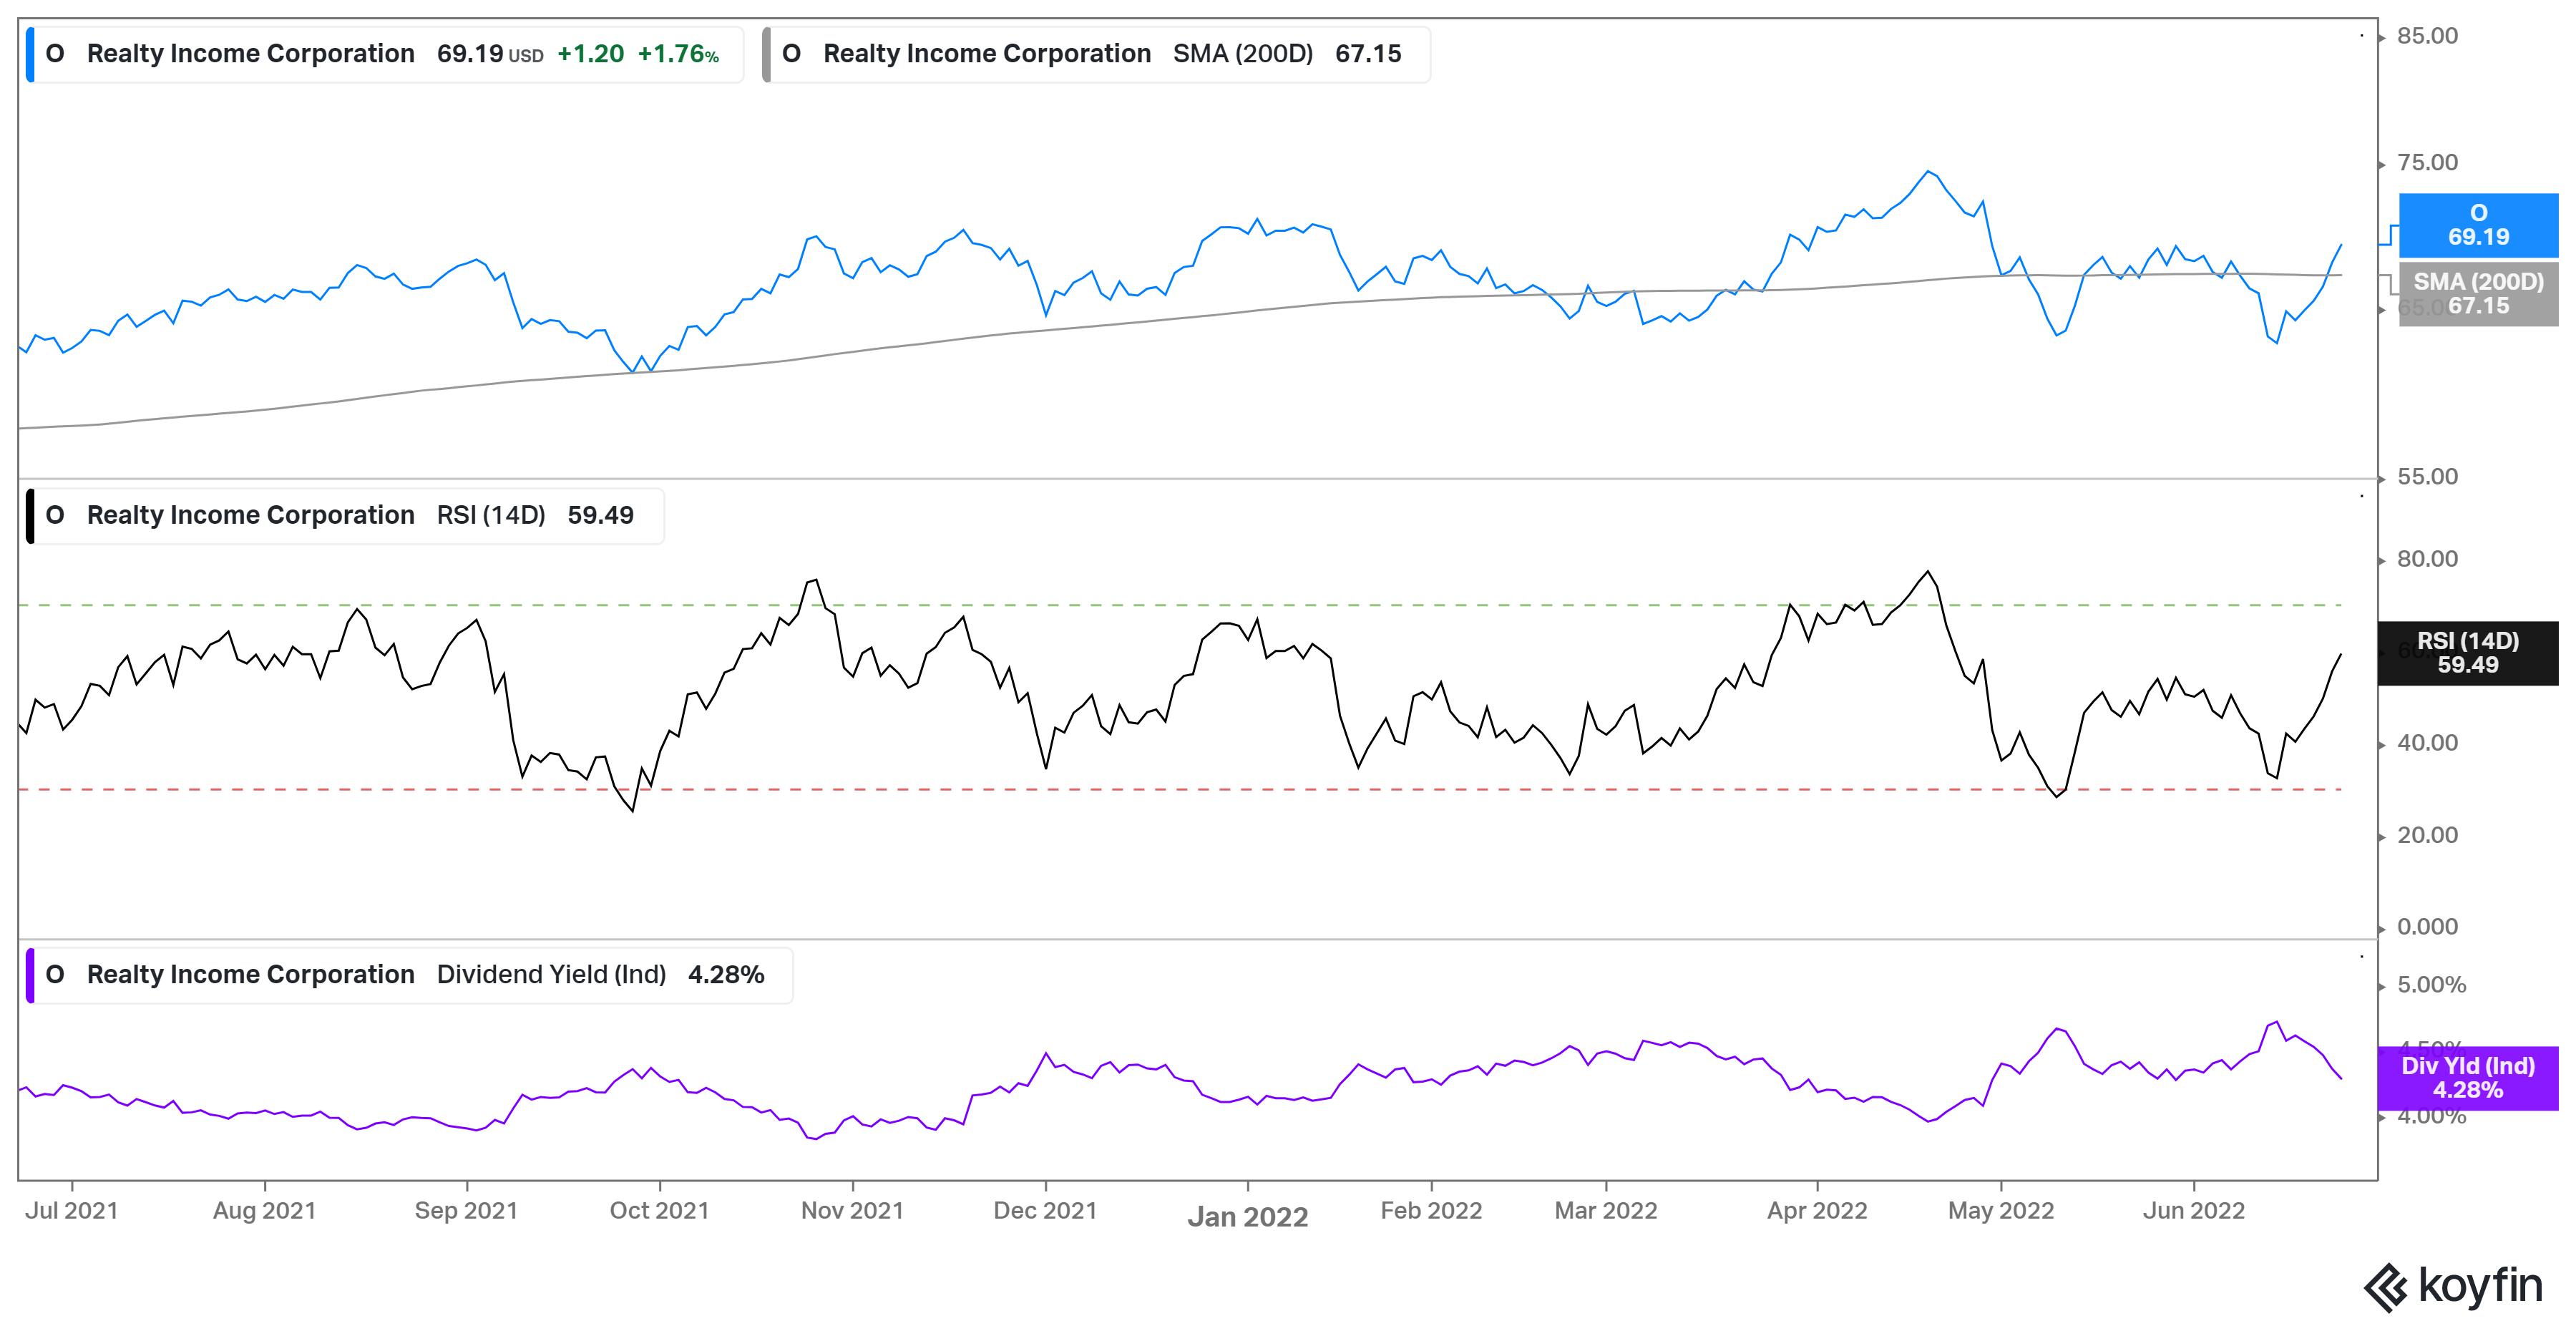Click the gray swatch on SMA legend
The height and width of the screenshot is (1331, 2576).
[x=766, y=54]
